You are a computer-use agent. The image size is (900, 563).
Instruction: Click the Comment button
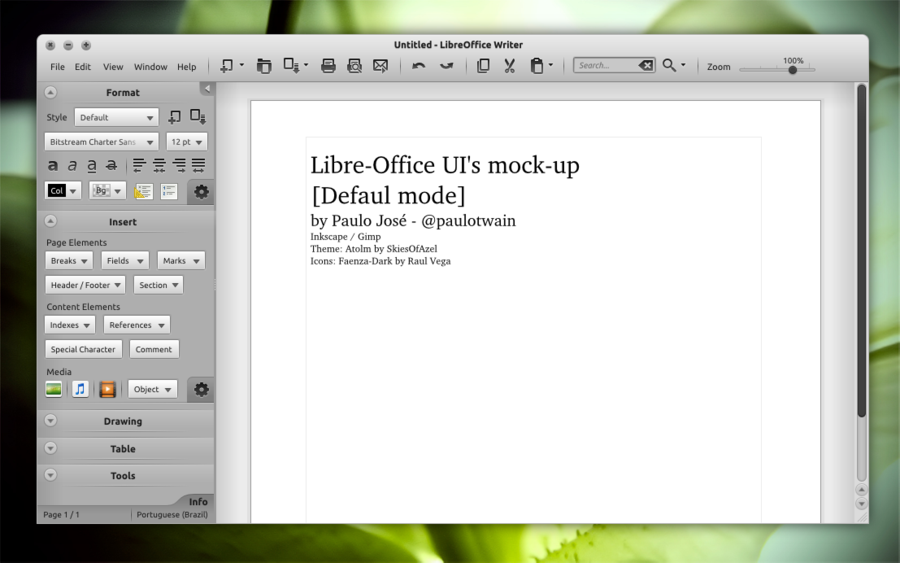point(154,349)
